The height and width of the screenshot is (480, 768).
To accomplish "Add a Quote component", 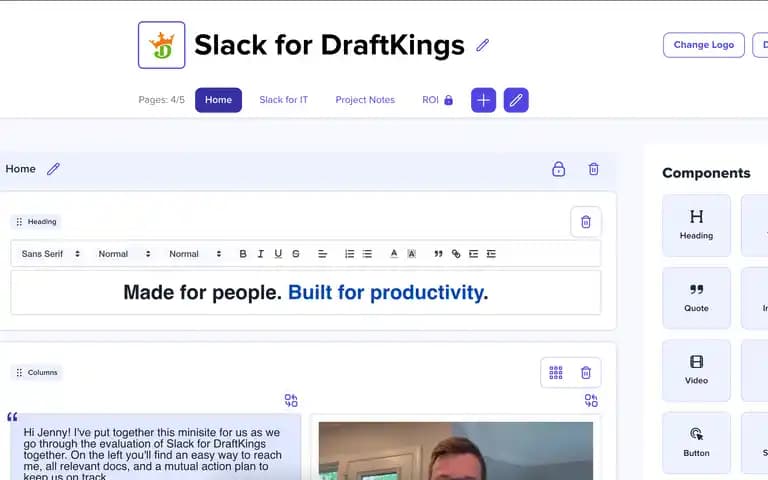I will tap(696, 298).
